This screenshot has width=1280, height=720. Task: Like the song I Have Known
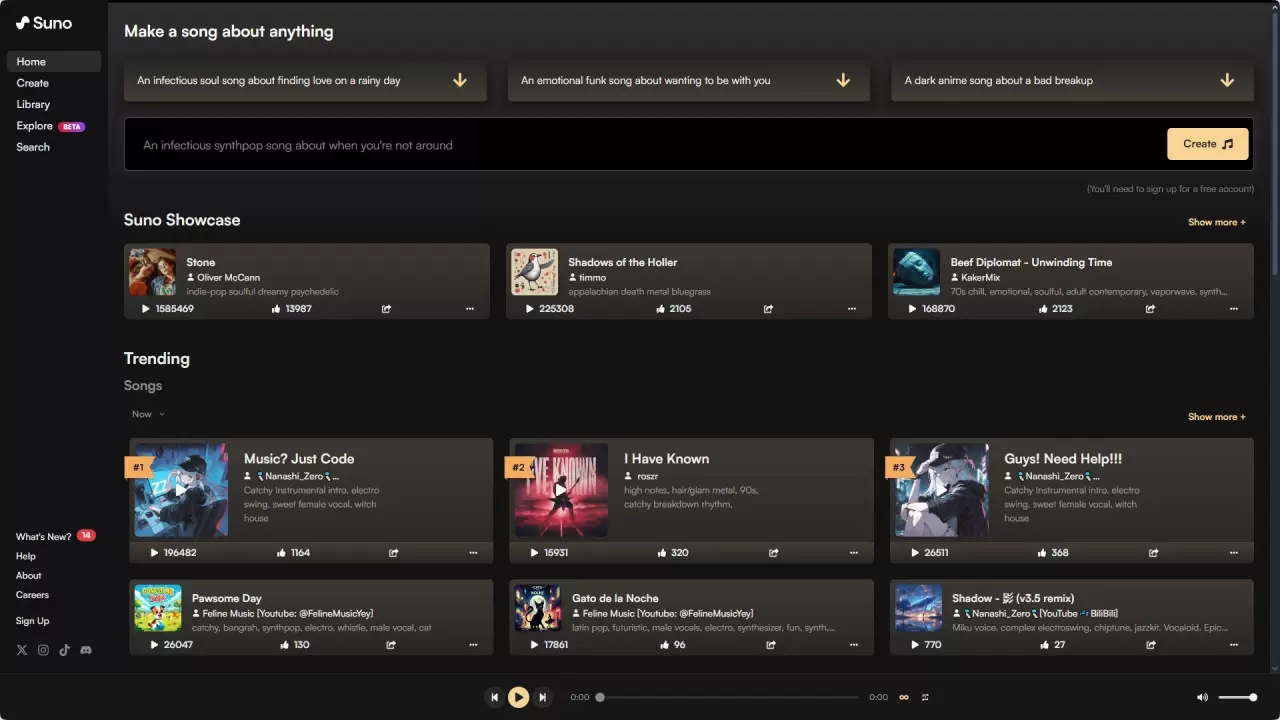(662, 553)
